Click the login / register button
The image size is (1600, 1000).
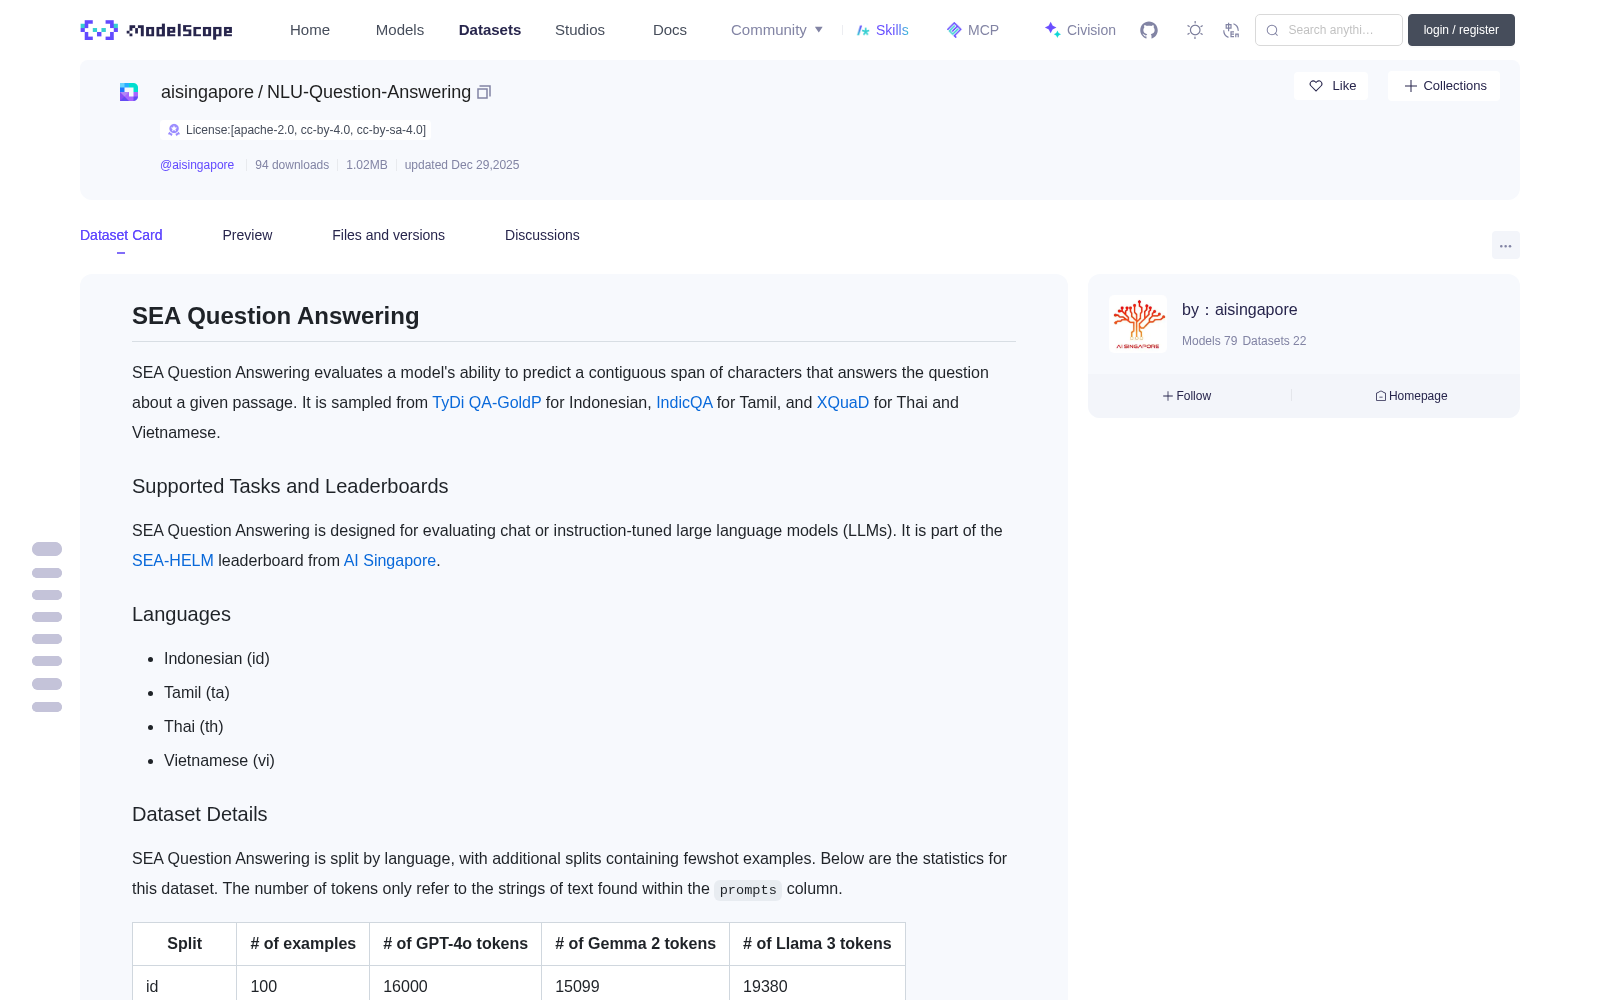pyautogui.click(x=1461, y=30)
